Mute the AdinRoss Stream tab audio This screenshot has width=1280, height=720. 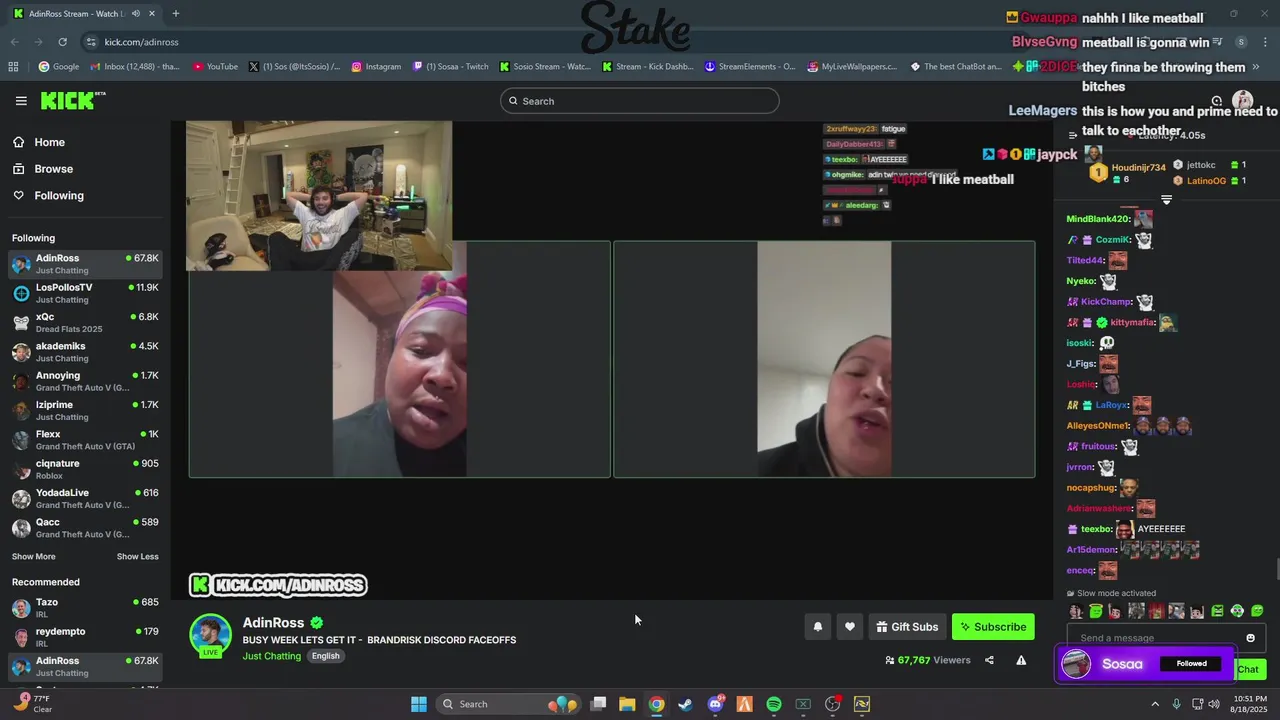(135, 14)
